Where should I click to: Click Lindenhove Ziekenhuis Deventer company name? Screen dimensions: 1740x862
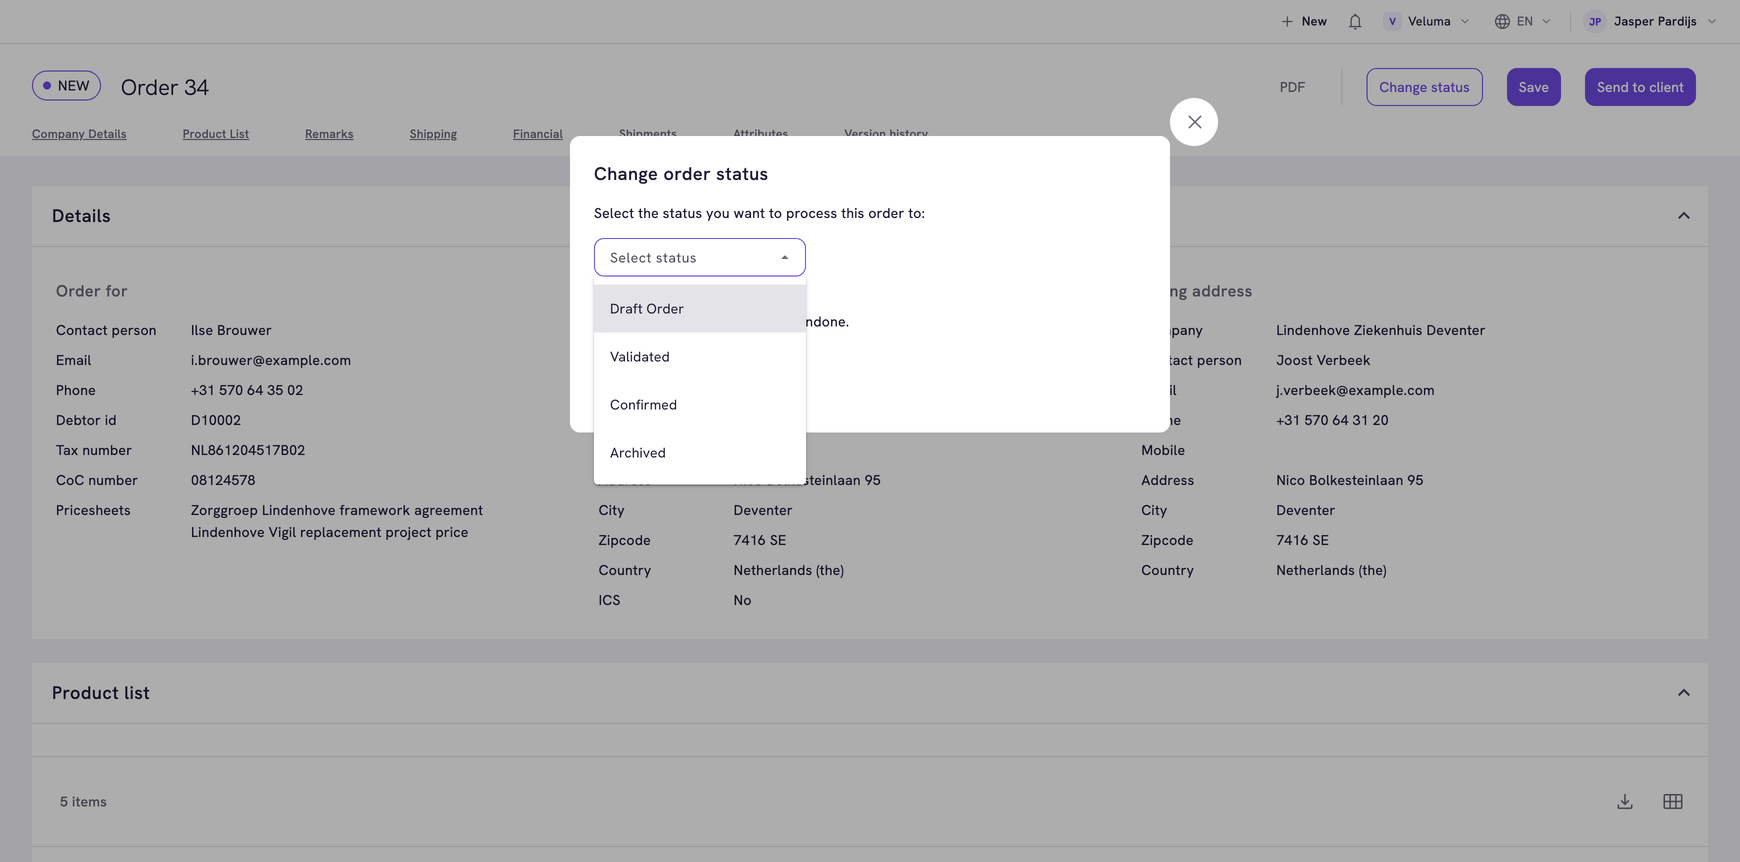1380,330
